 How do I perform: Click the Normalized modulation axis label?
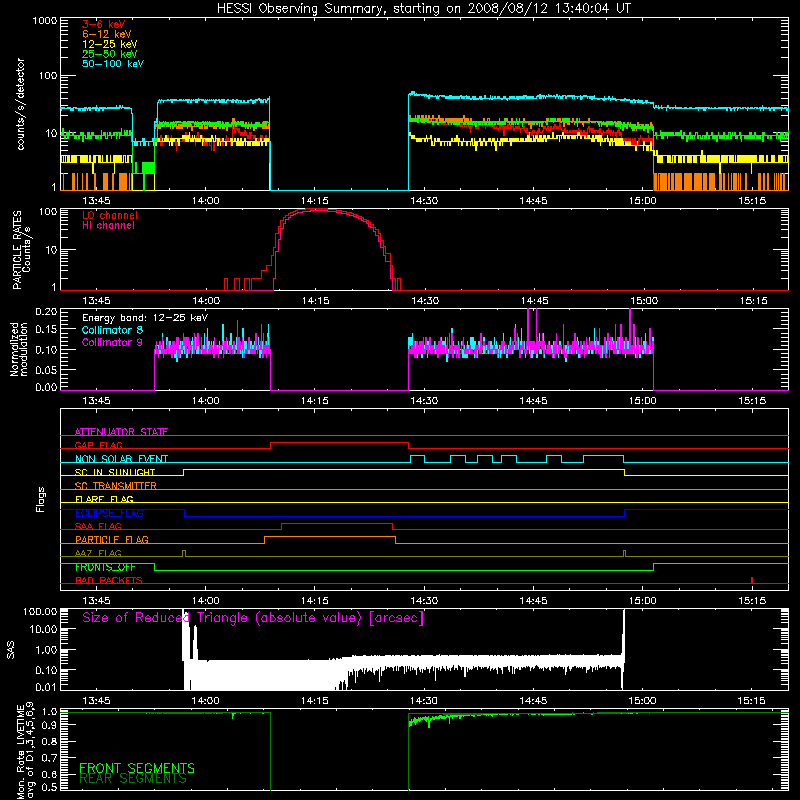(x=18, y=349)
